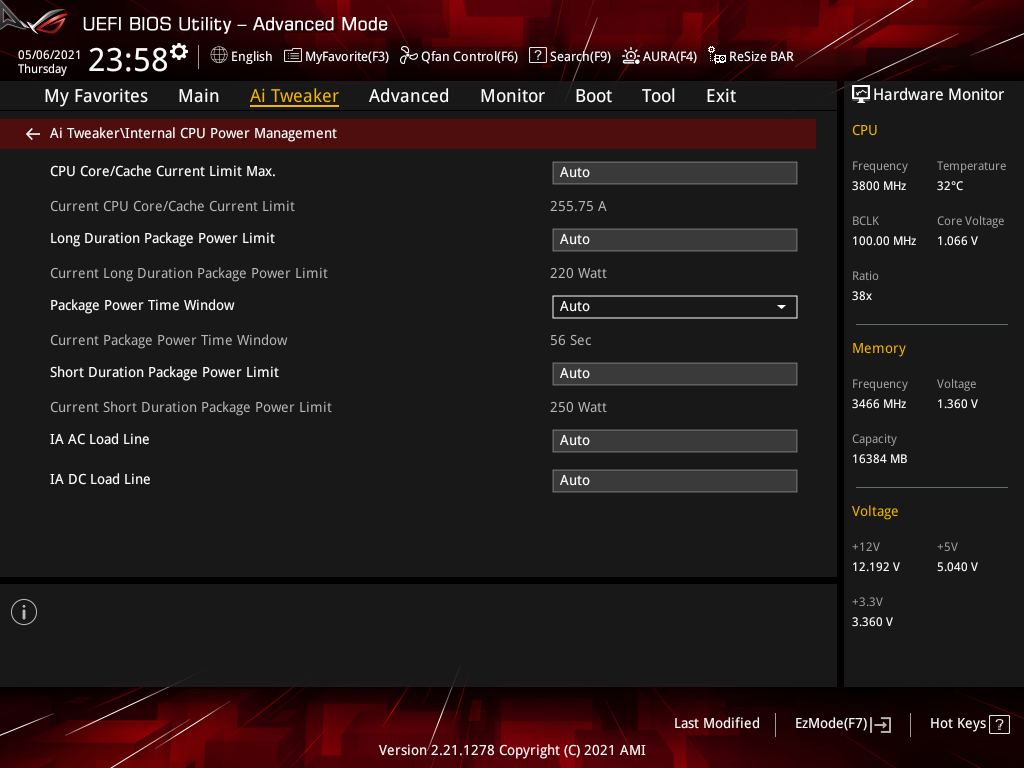Open the clock settings gear icon
Screen dimensions: 1024x768
(x=180, y=51)
